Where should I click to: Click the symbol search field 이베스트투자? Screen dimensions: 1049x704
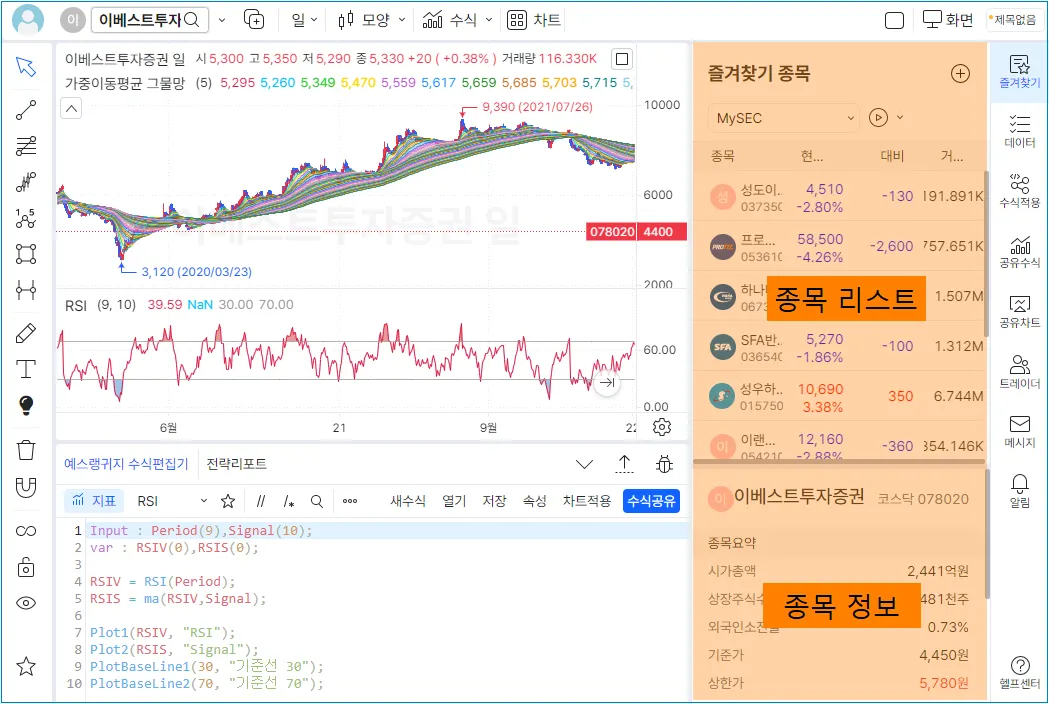coord(150,20)
